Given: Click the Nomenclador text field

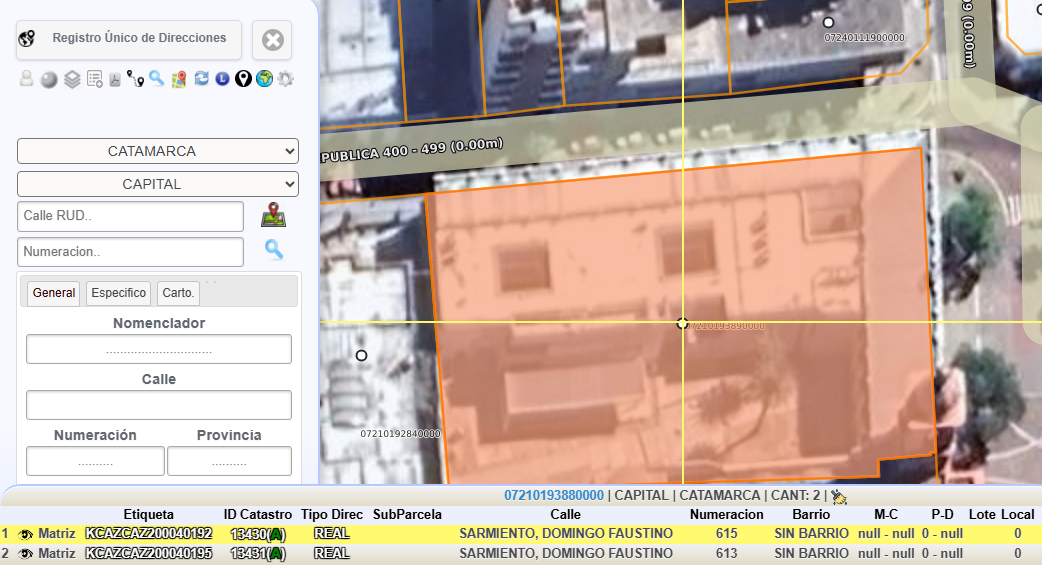Looking at the screenshot, I should click(x=159, y=349).
